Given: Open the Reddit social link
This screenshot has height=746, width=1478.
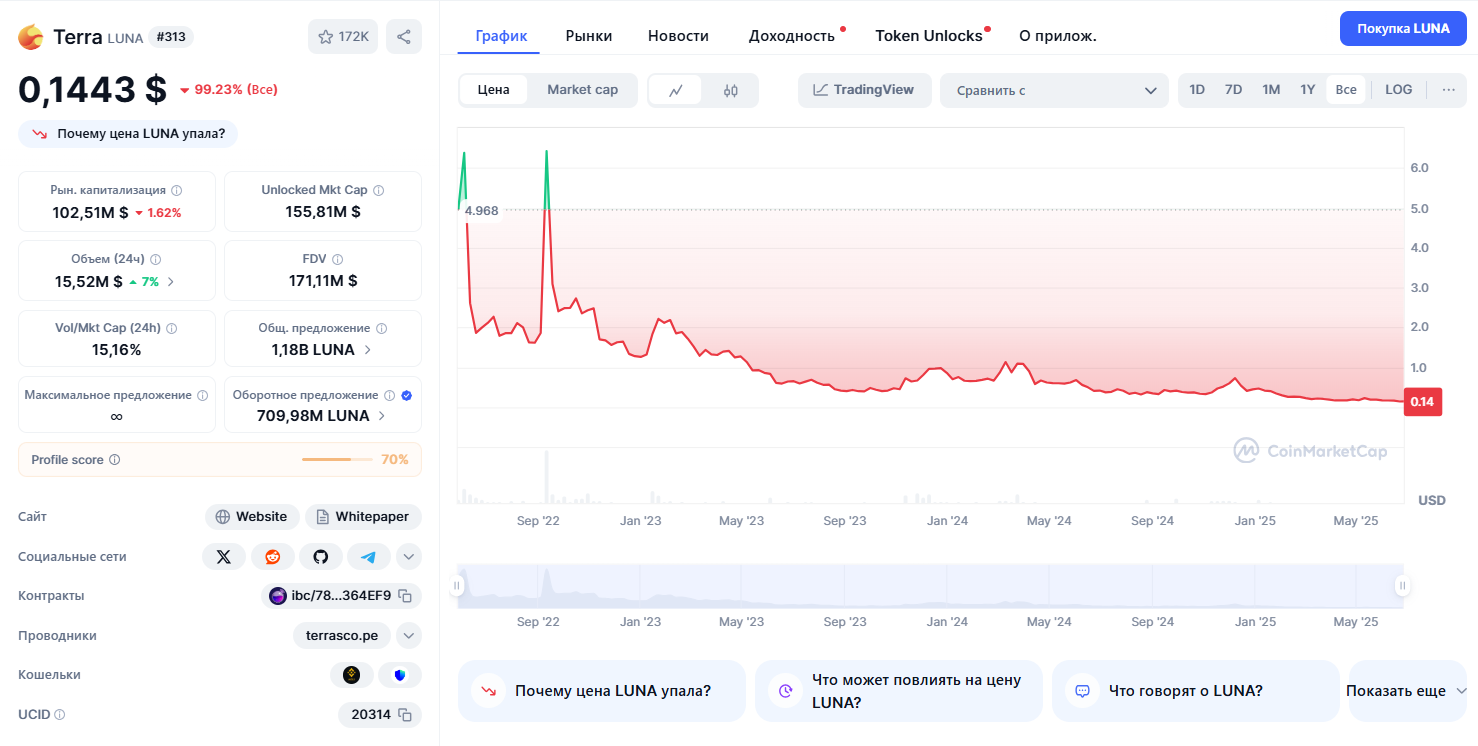Looking at the screenshot, I should click(x=272, y=557).
